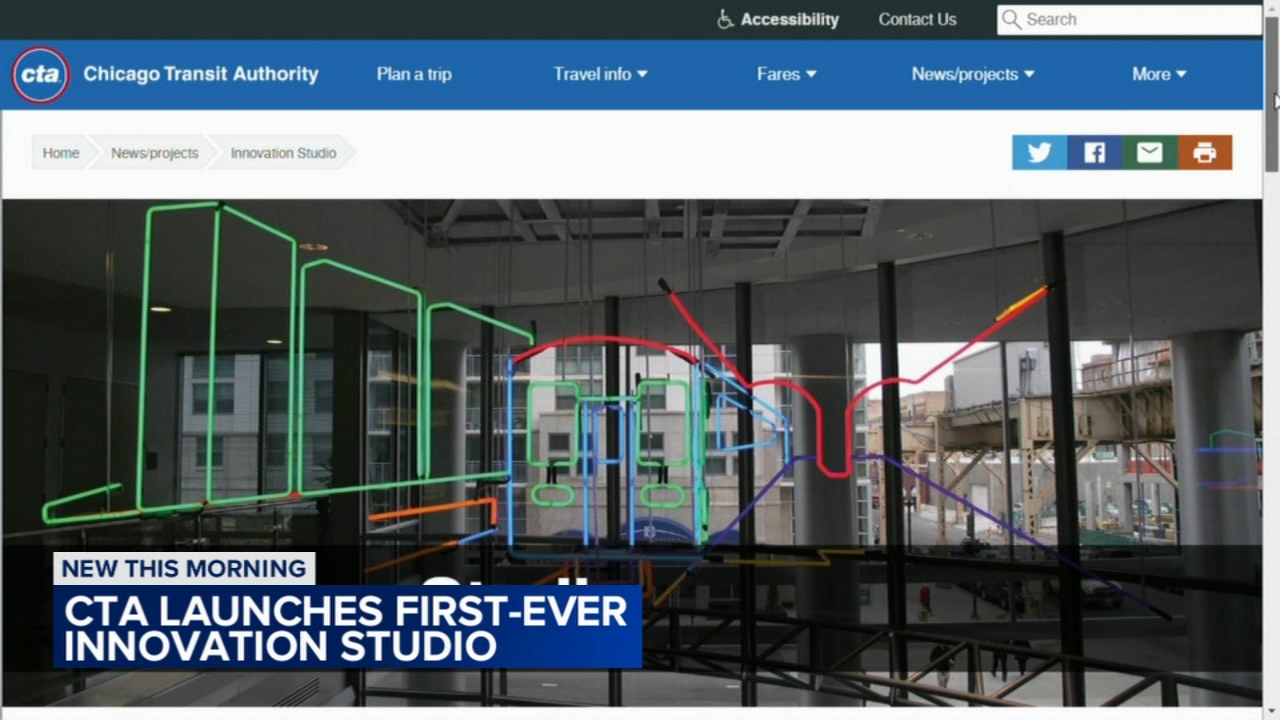
Task: Open the Accessibility text link
Action: [x=789, y=20]
